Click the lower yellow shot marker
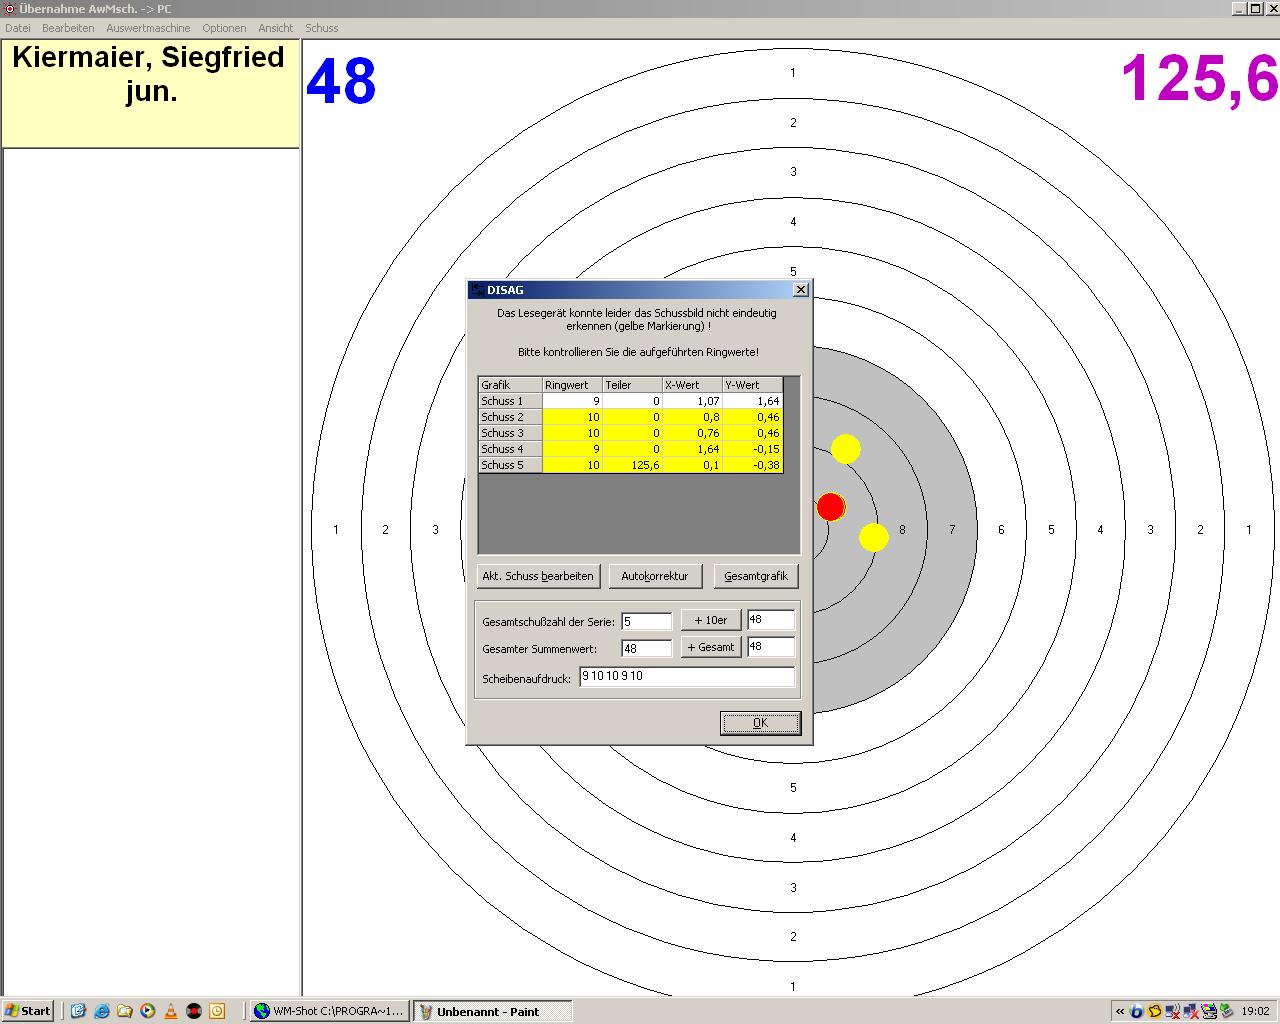 (873, 538)
